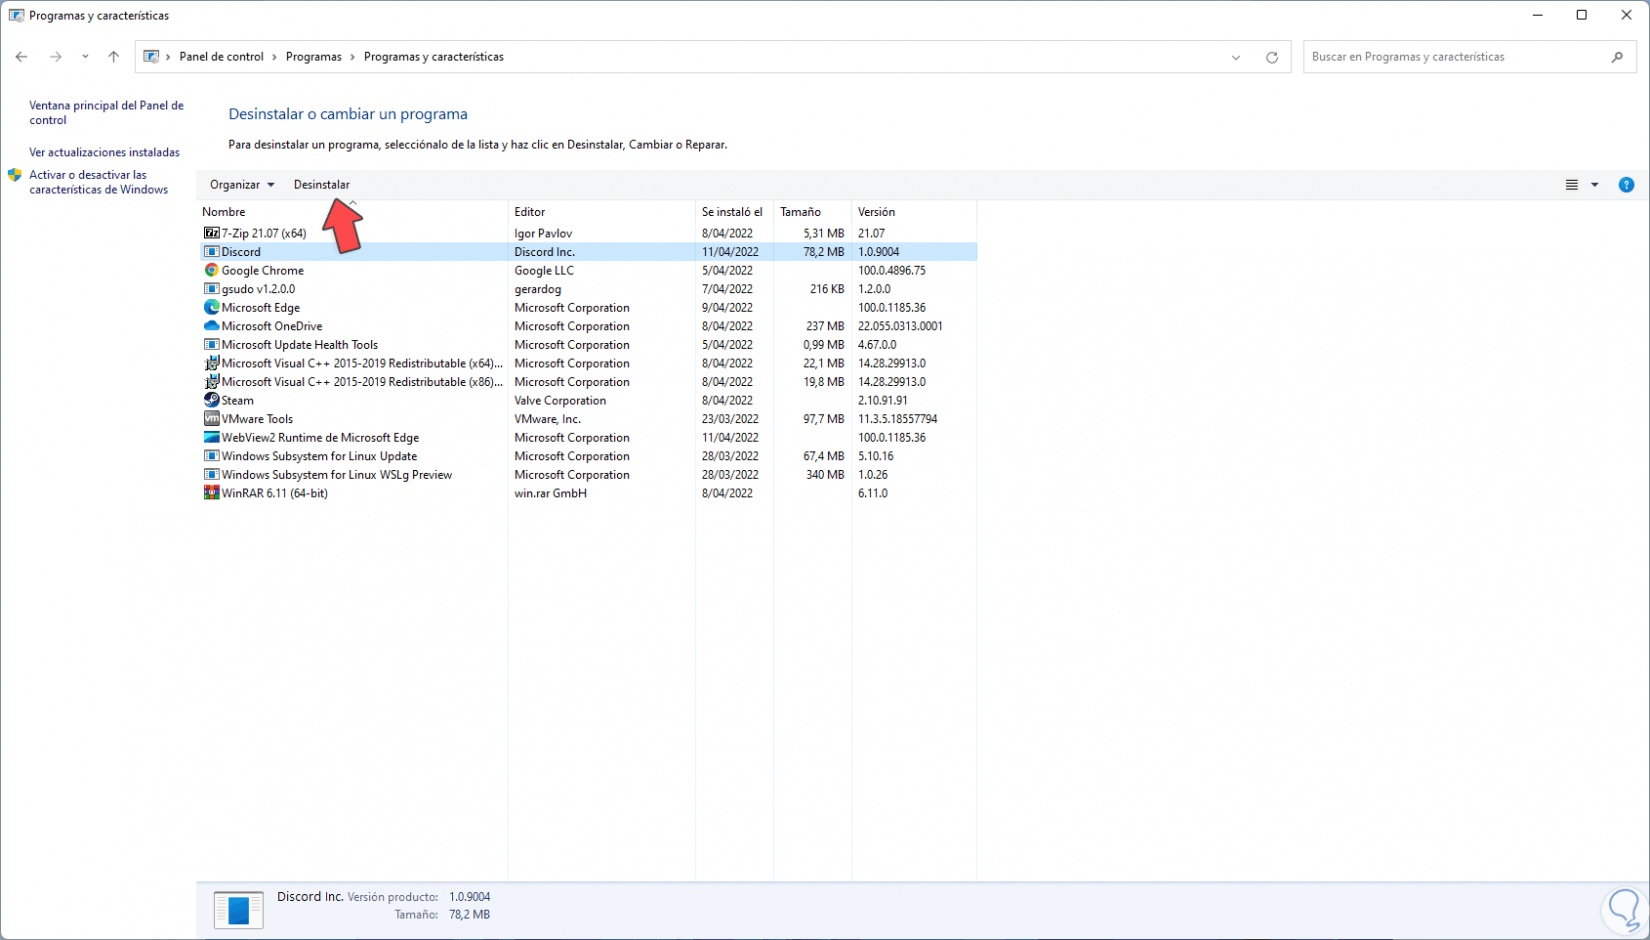Open the help question mark icon
Screen dimensions: 1650x940
tap(1626, 185)
